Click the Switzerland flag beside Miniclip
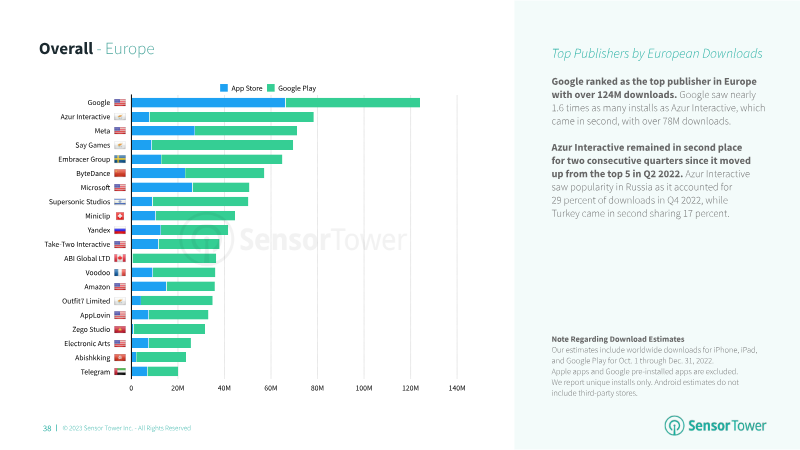The width and height of the screenshot is (800, 450). coord(120,216)
